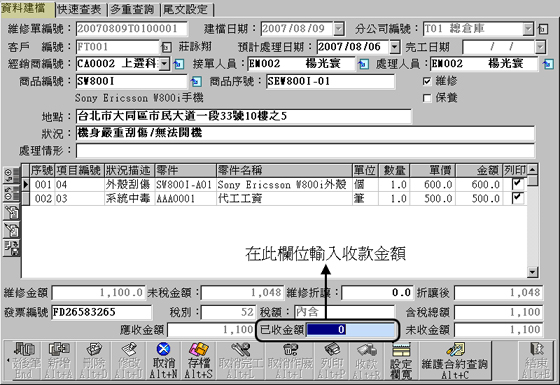Click the 已收金額 input field
This screenshot has height=385, width=560.
click(x=351, y=329)
